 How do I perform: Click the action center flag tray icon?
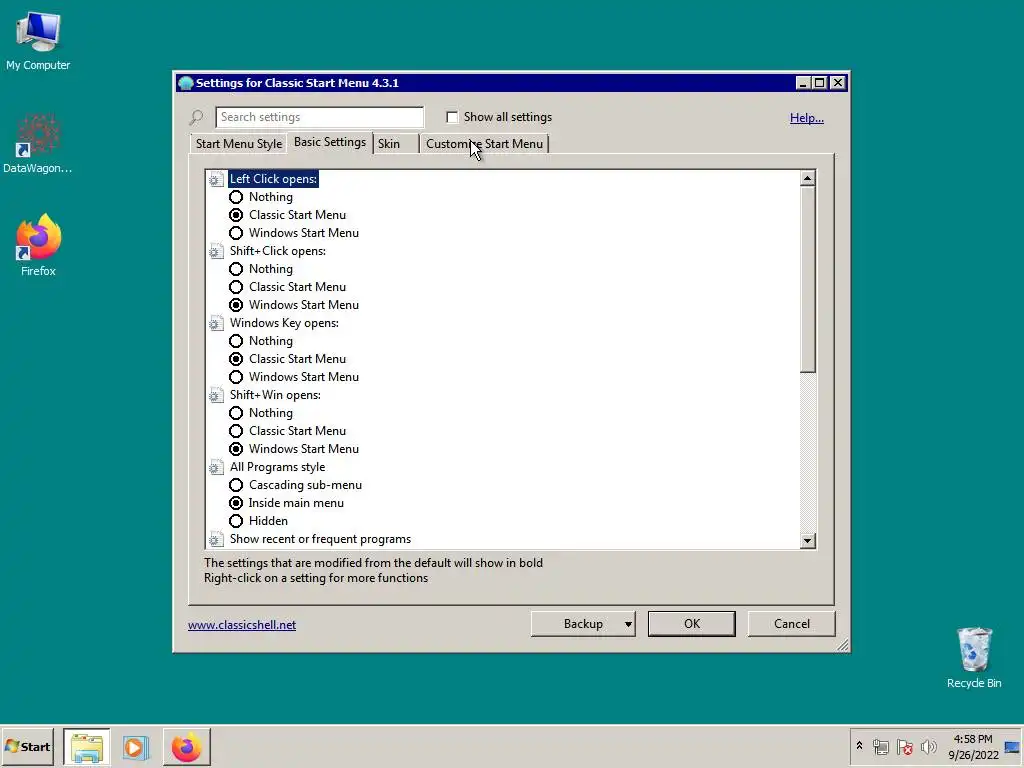tap(904, 746)
